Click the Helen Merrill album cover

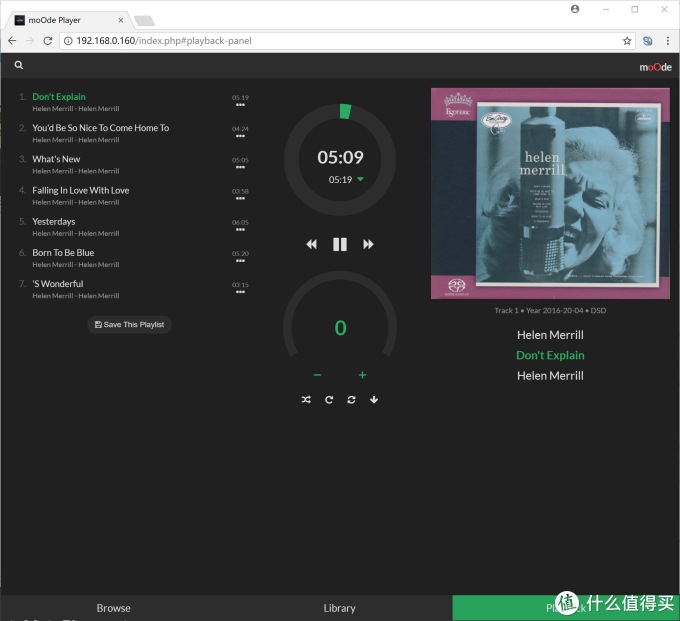point(550,193)
